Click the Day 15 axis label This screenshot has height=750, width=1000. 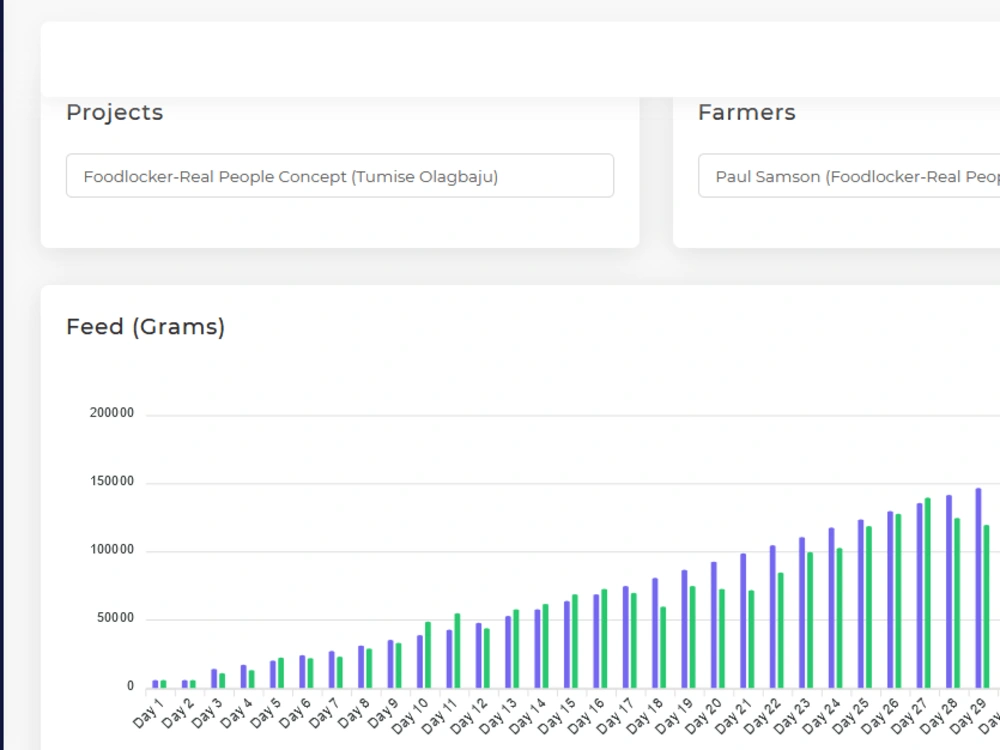557,715
